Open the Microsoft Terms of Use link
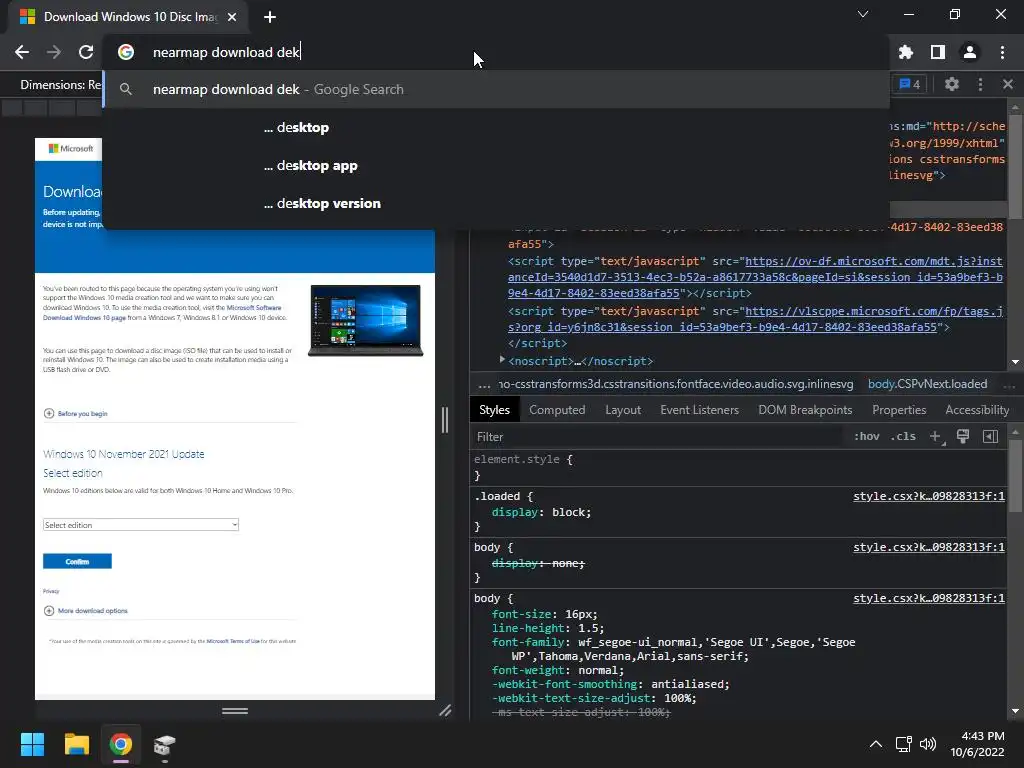Screen dimensions: 1024x768 [233, 641]
